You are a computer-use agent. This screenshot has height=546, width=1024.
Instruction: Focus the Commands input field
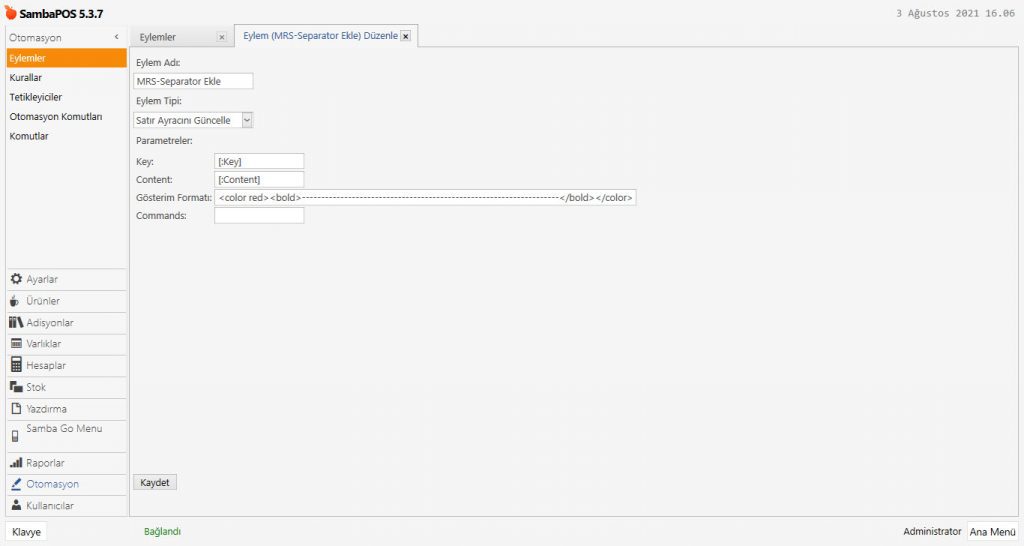point(259,216)
